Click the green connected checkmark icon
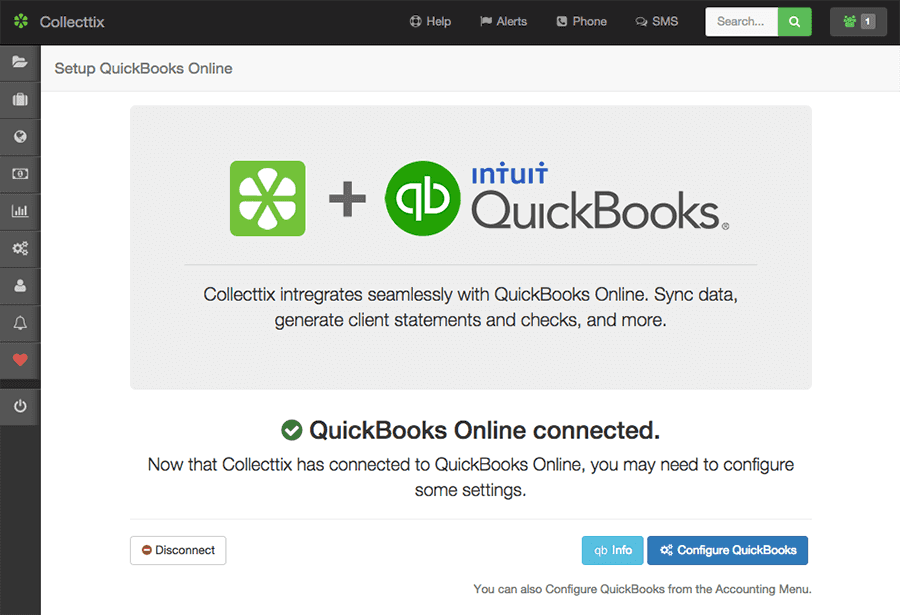The height and width of the screenshot is (615, 900). coord(292,430)
